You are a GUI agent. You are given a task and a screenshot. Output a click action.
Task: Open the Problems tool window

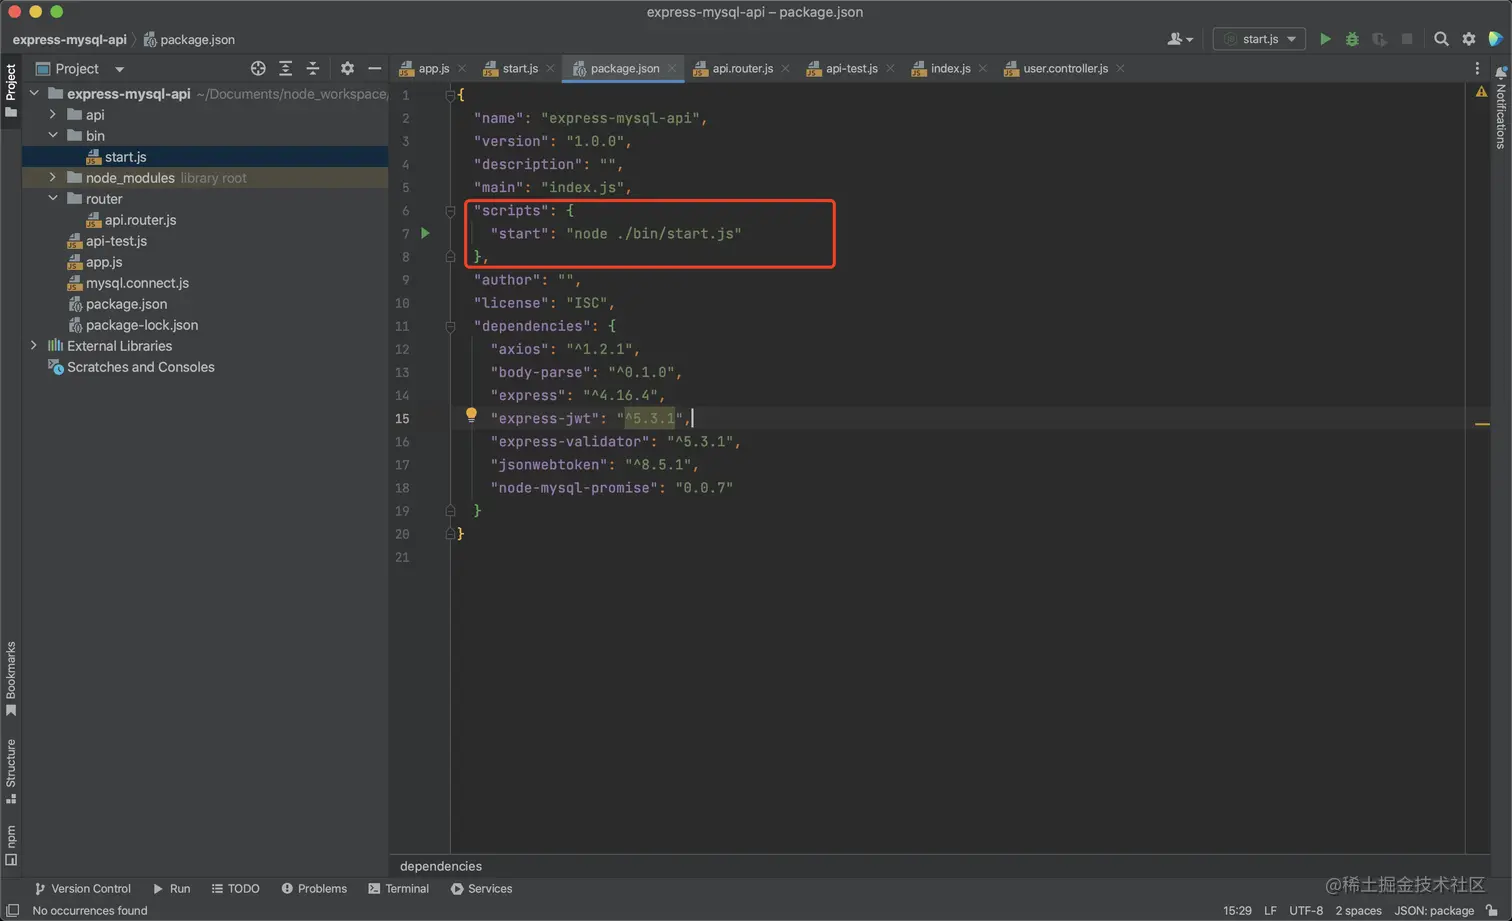[314, 888]
